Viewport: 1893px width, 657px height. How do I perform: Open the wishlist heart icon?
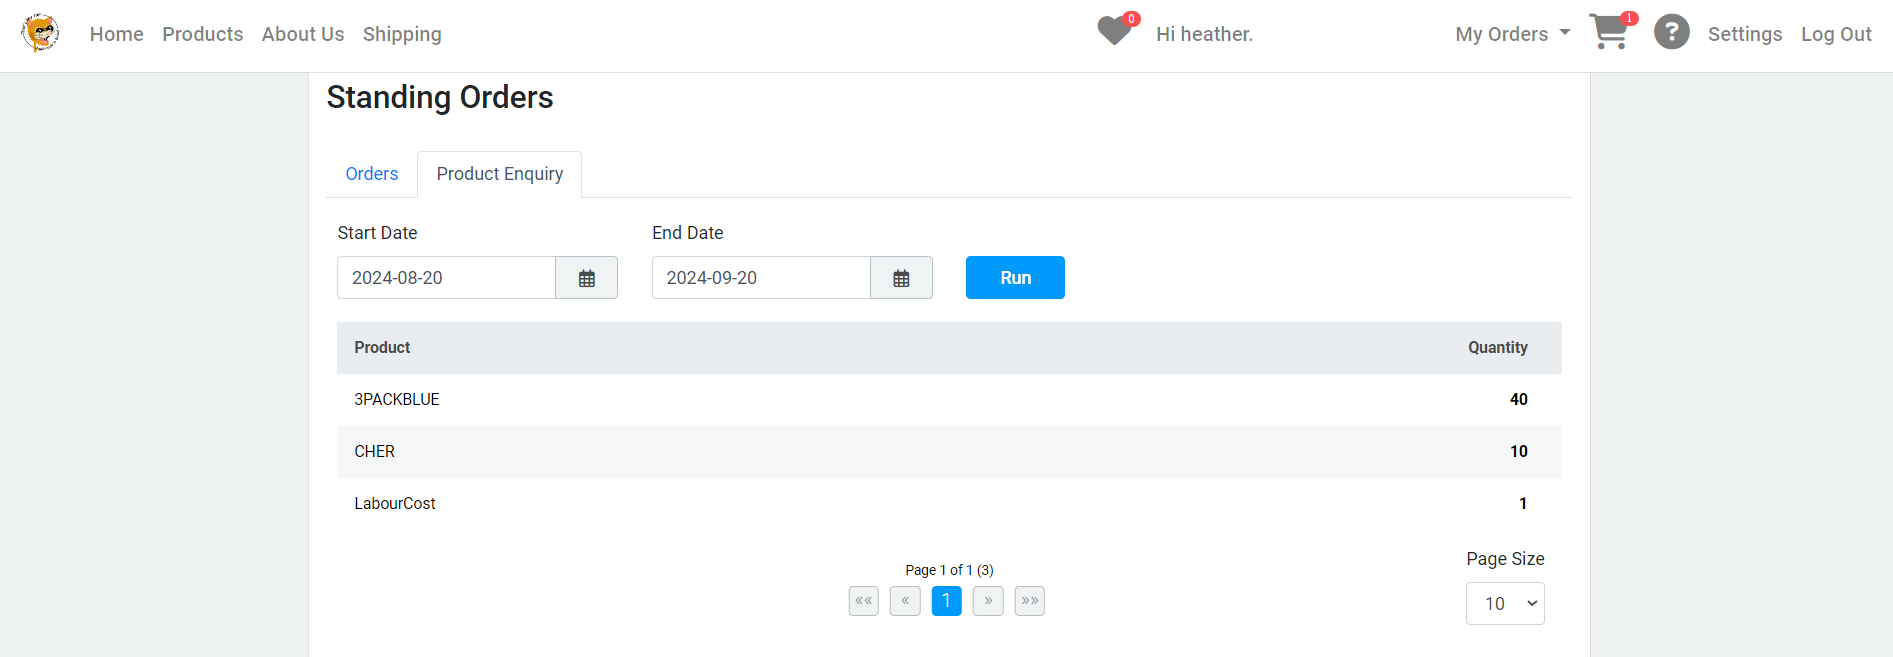[x=1114, y=31]
